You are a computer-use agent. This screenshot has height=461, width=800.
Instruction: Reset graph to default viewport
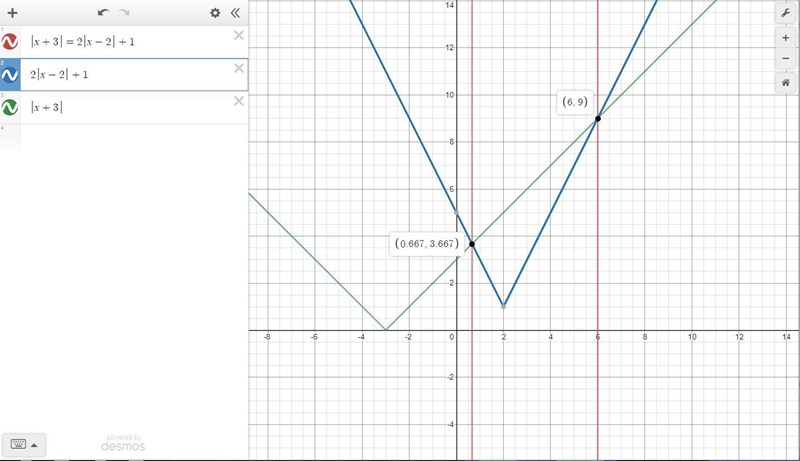point(786,83)
